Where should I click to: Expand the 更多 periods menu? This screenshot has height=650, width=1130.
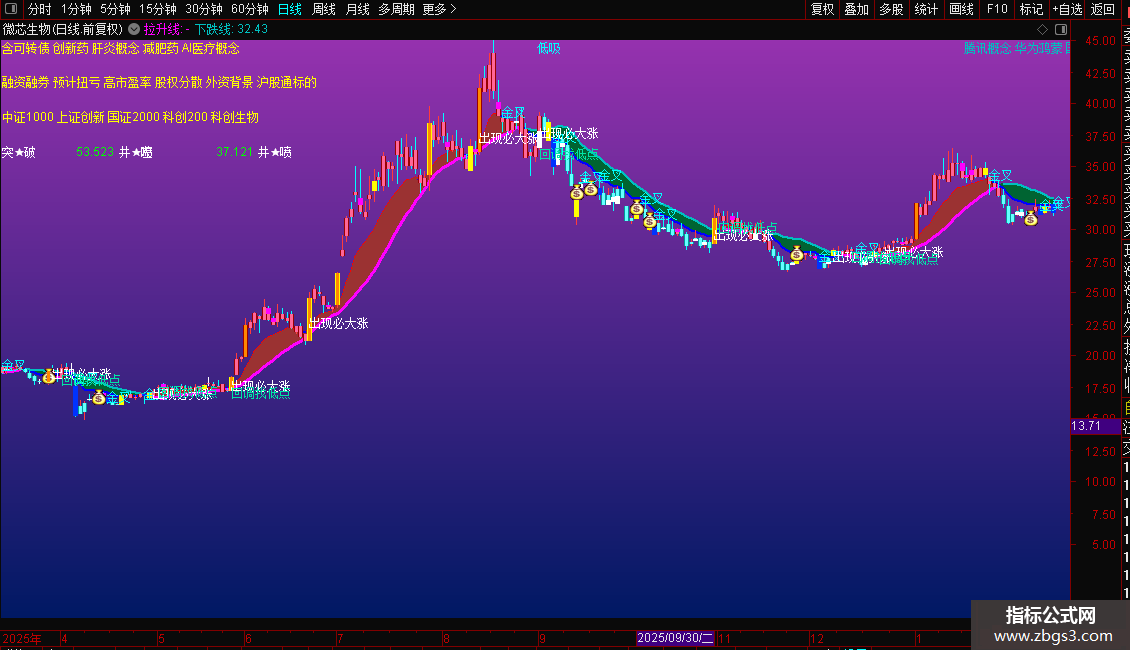click(440, 9)
